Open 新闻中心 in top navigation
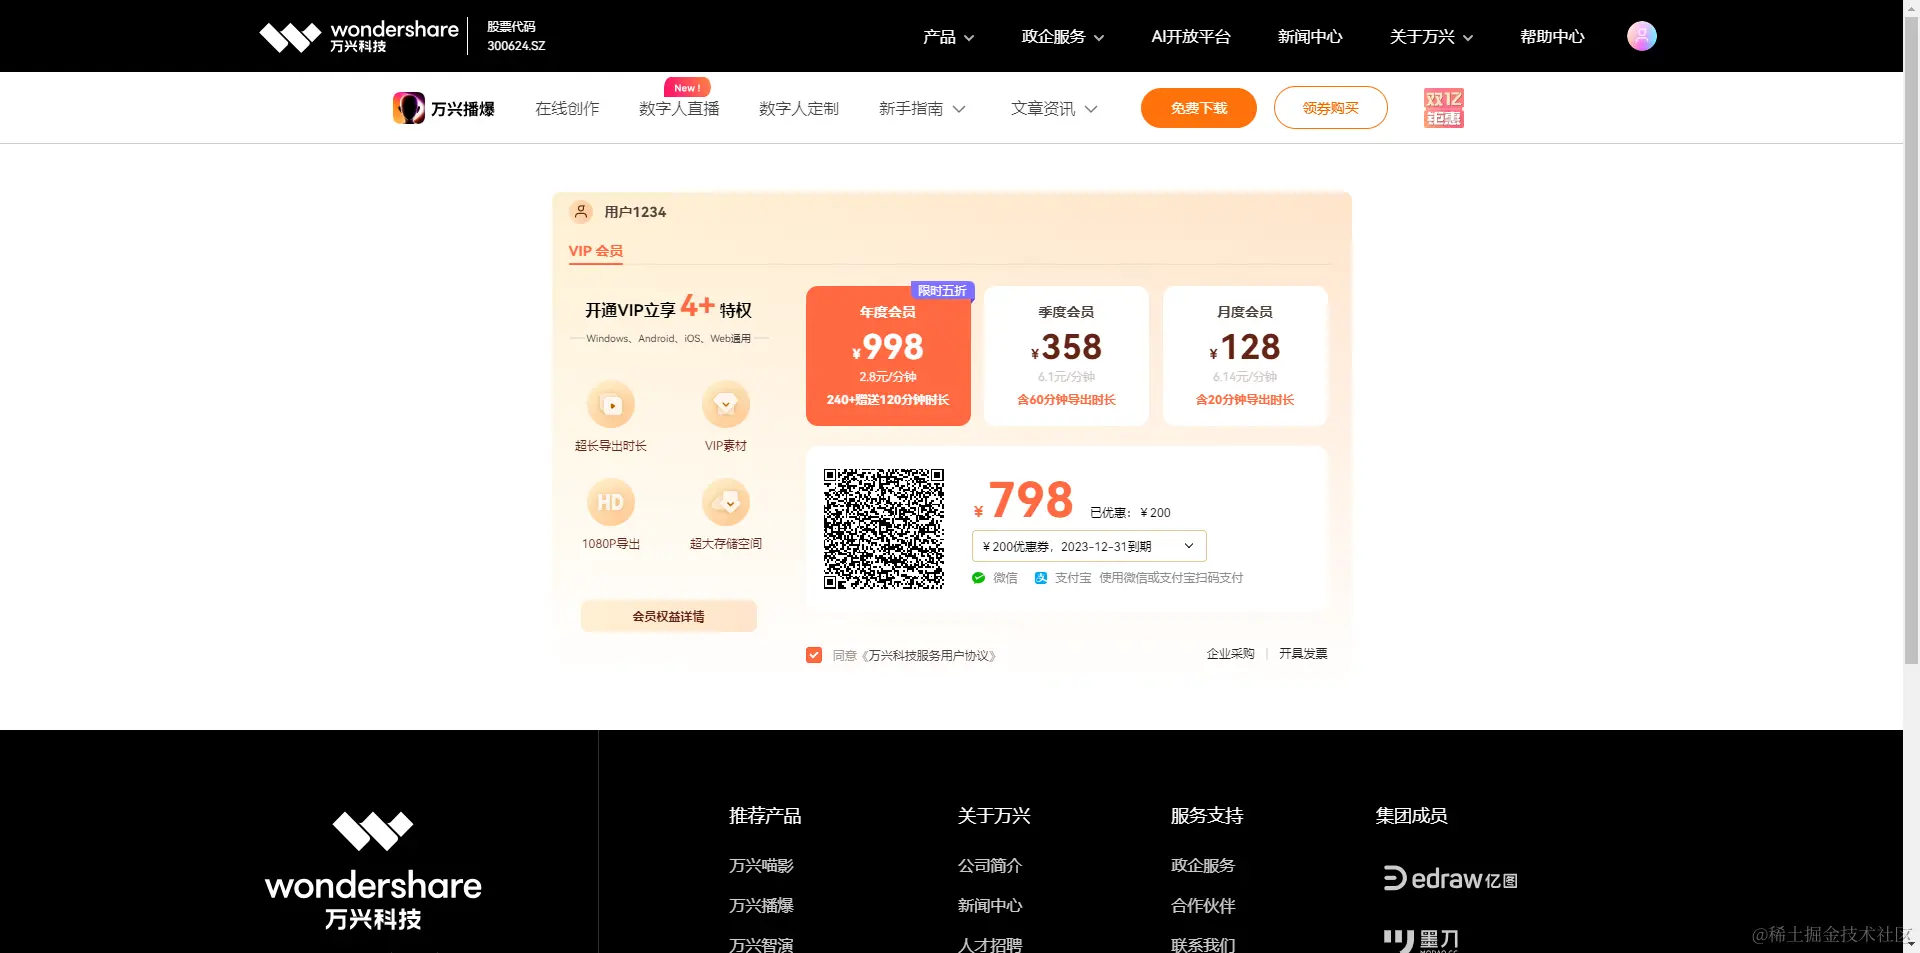Screen dimensions: 1920x953 click(x=1309, y=37)
